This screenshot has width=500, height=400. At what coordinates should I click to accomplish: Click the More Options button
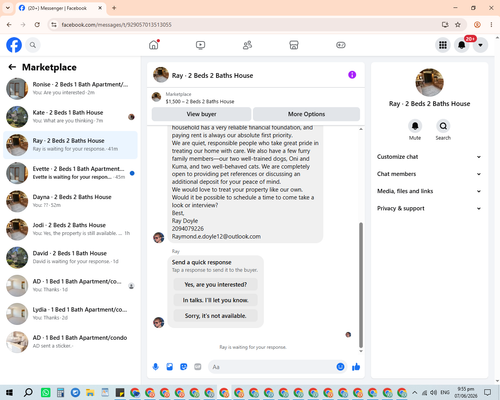[306, 114]
